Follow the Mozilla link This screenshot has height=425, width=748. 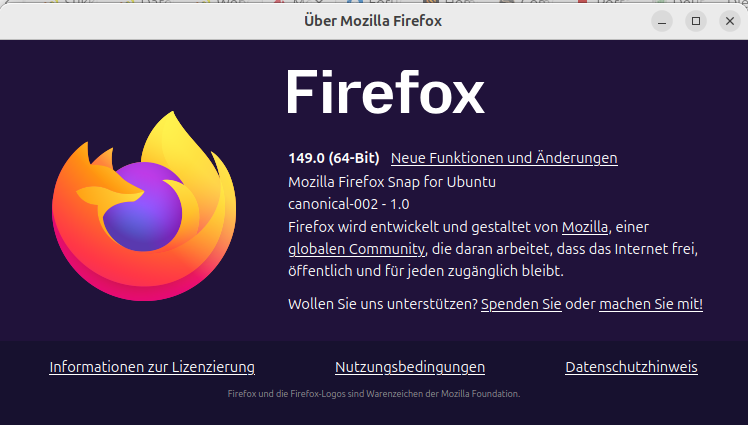click(x=585, y=227)
